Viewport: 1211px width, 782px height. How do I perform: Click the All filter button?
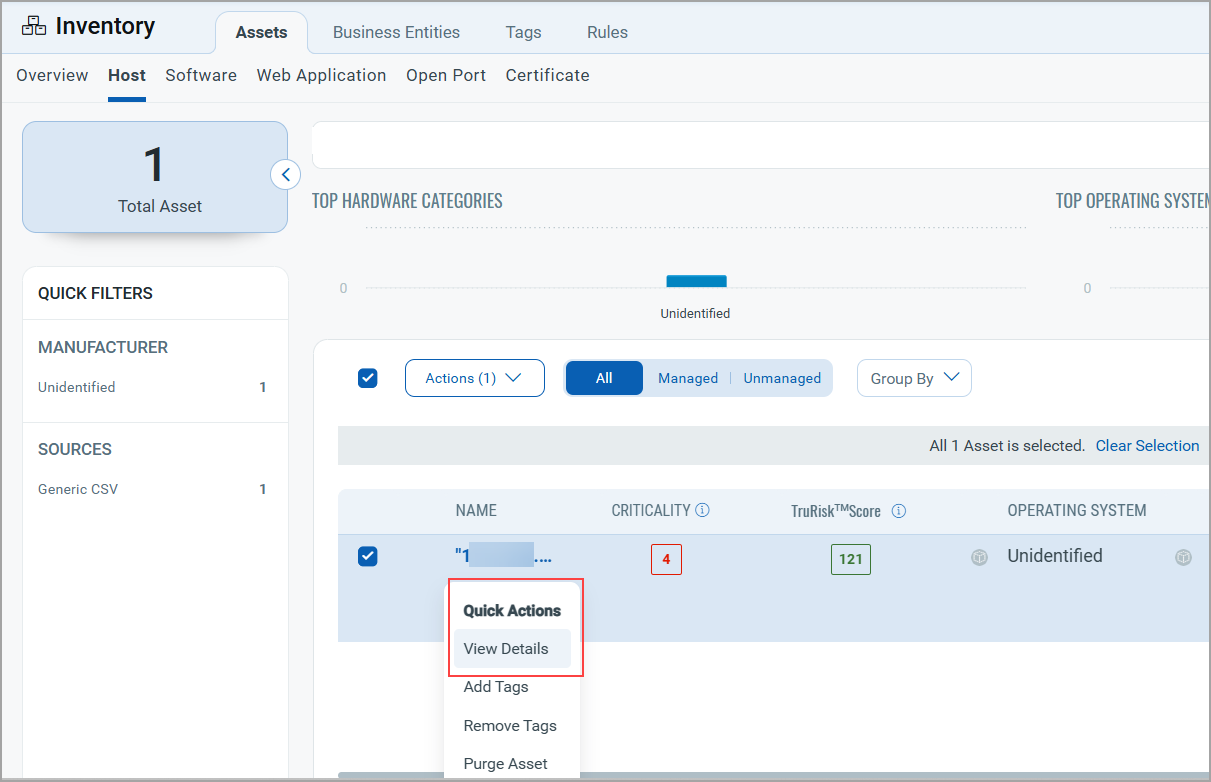[x=604, y=378]
